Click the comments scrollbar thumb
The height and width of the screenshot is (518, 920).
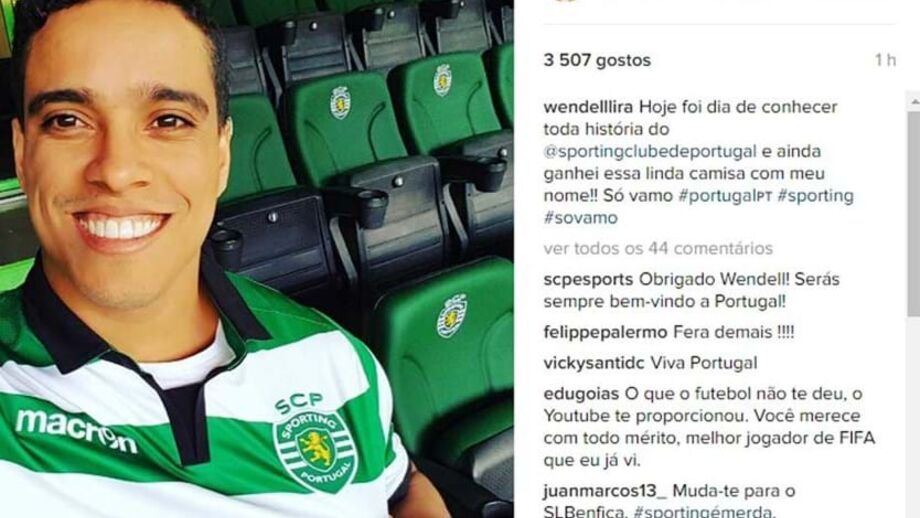click(914, 214)
